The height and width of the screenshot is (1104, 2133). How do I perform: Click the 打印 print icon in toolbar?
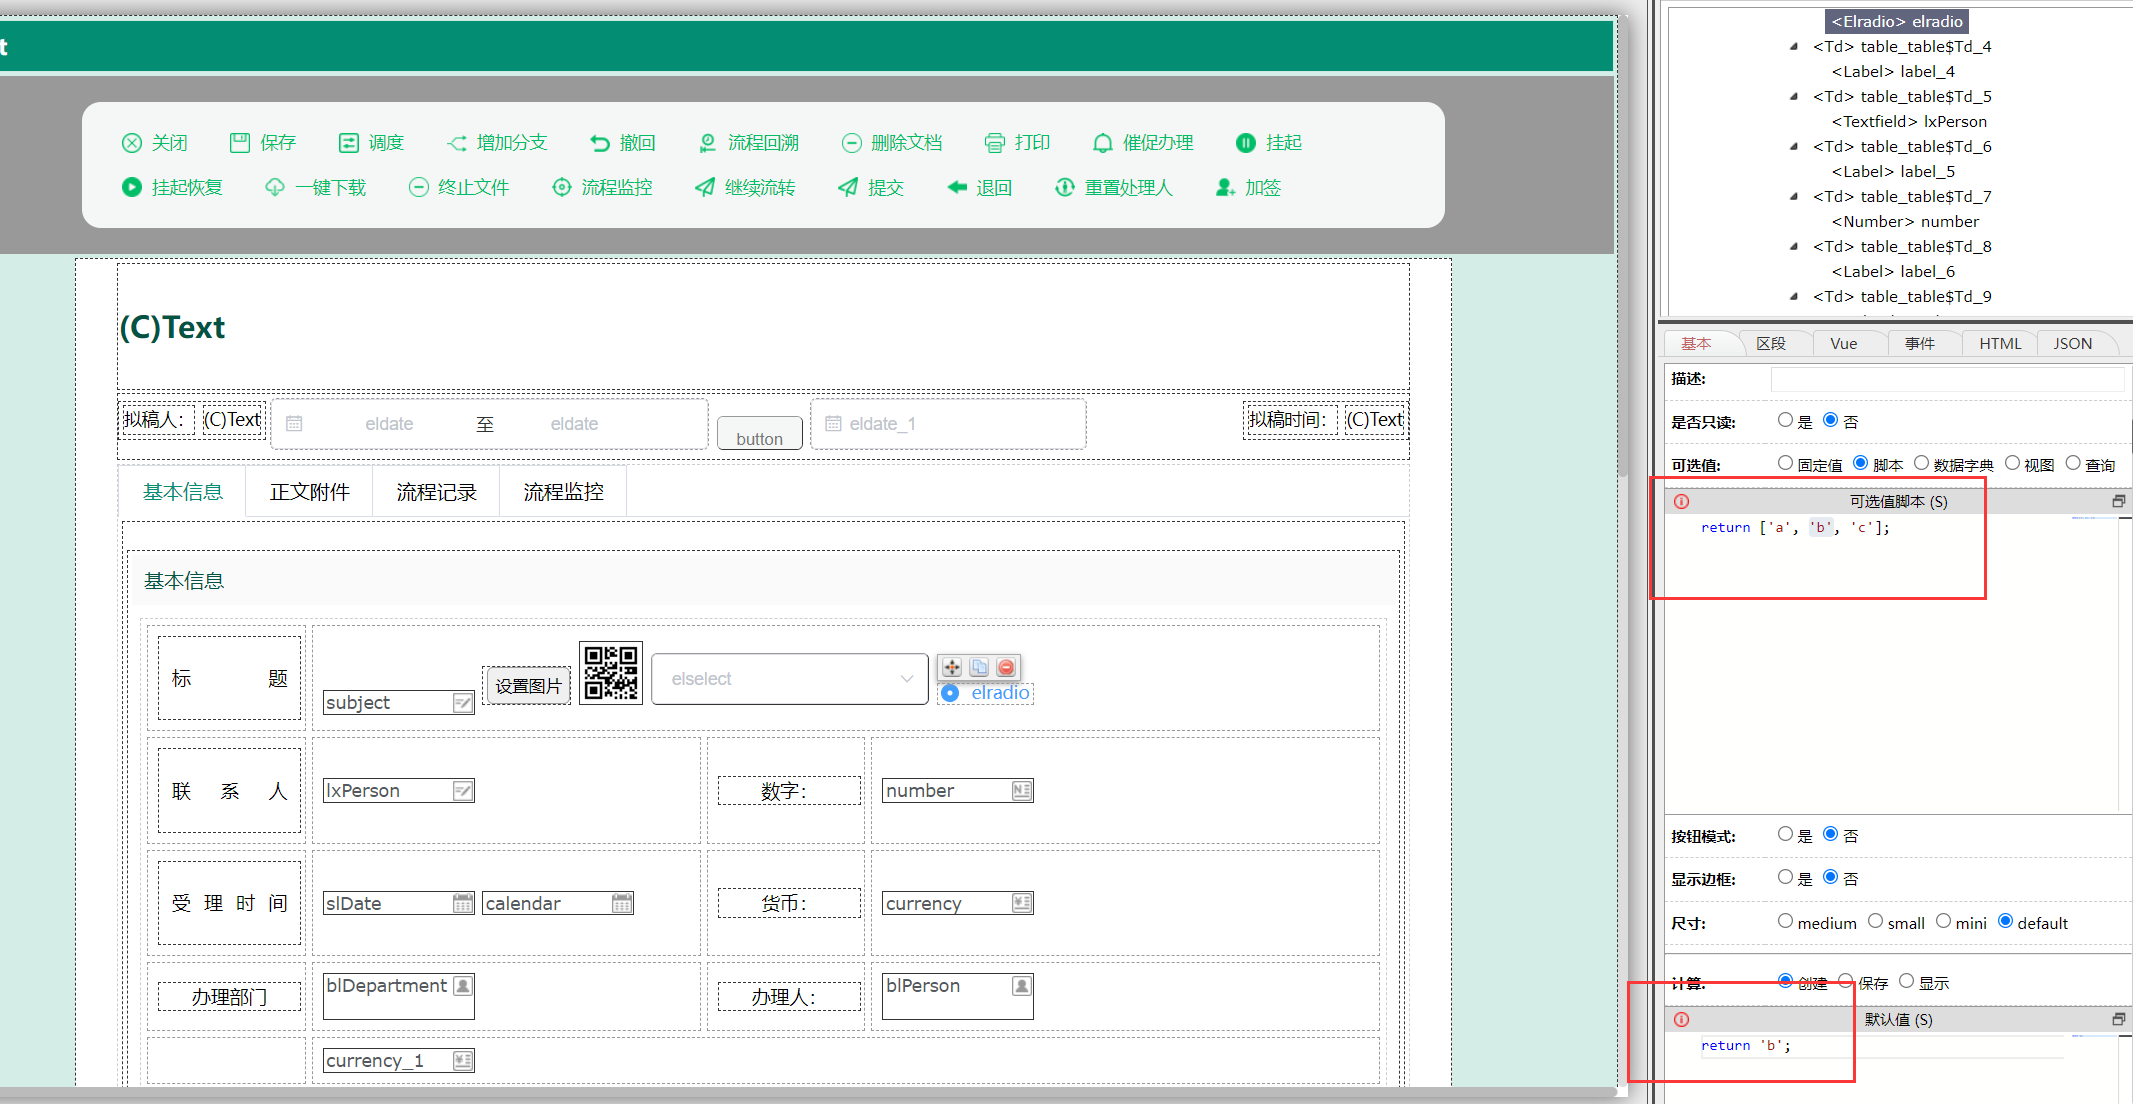(994, 143)
